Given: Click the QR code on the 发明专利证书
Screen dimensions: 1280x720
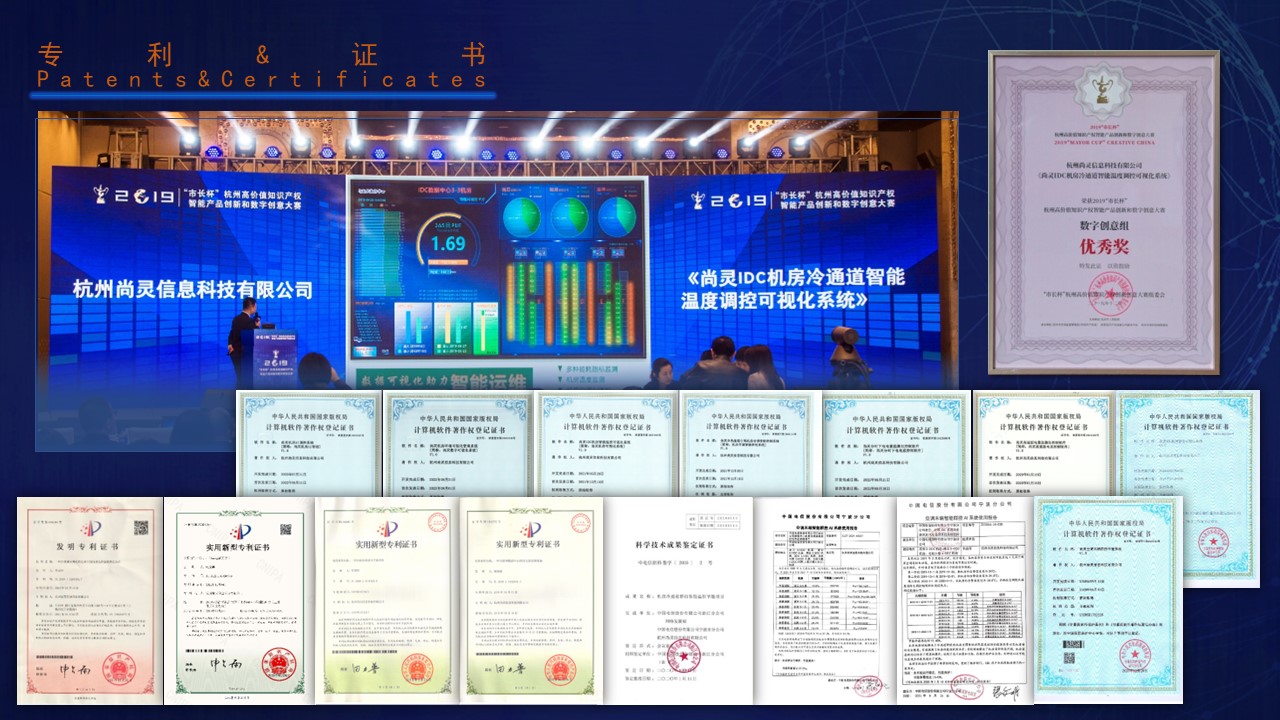Looking at the screenshot, I should pos(140,527).
